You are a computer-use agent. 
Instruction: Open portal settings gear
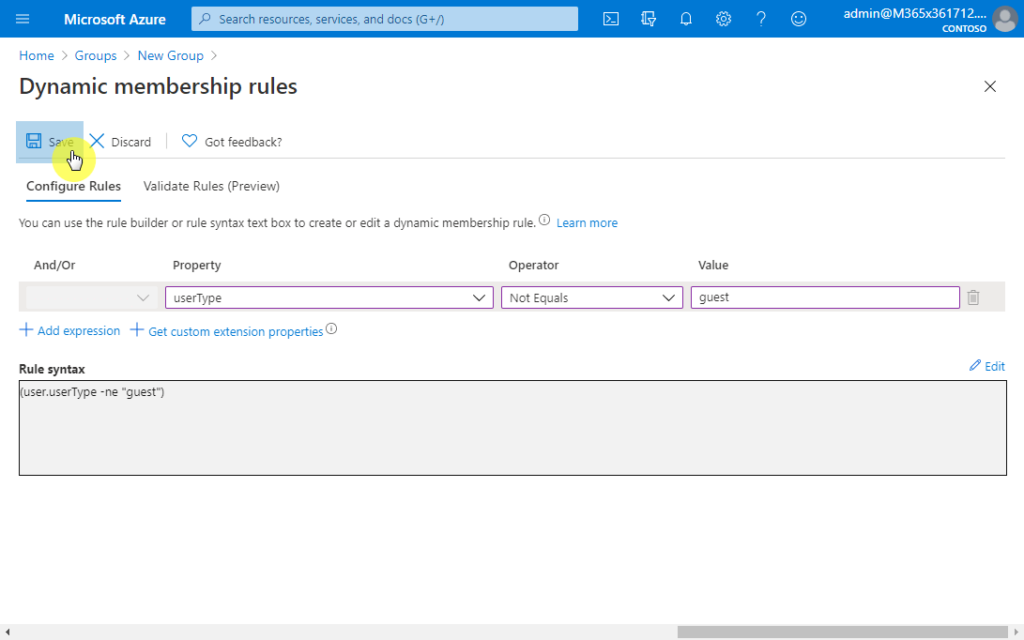(723, 19)
